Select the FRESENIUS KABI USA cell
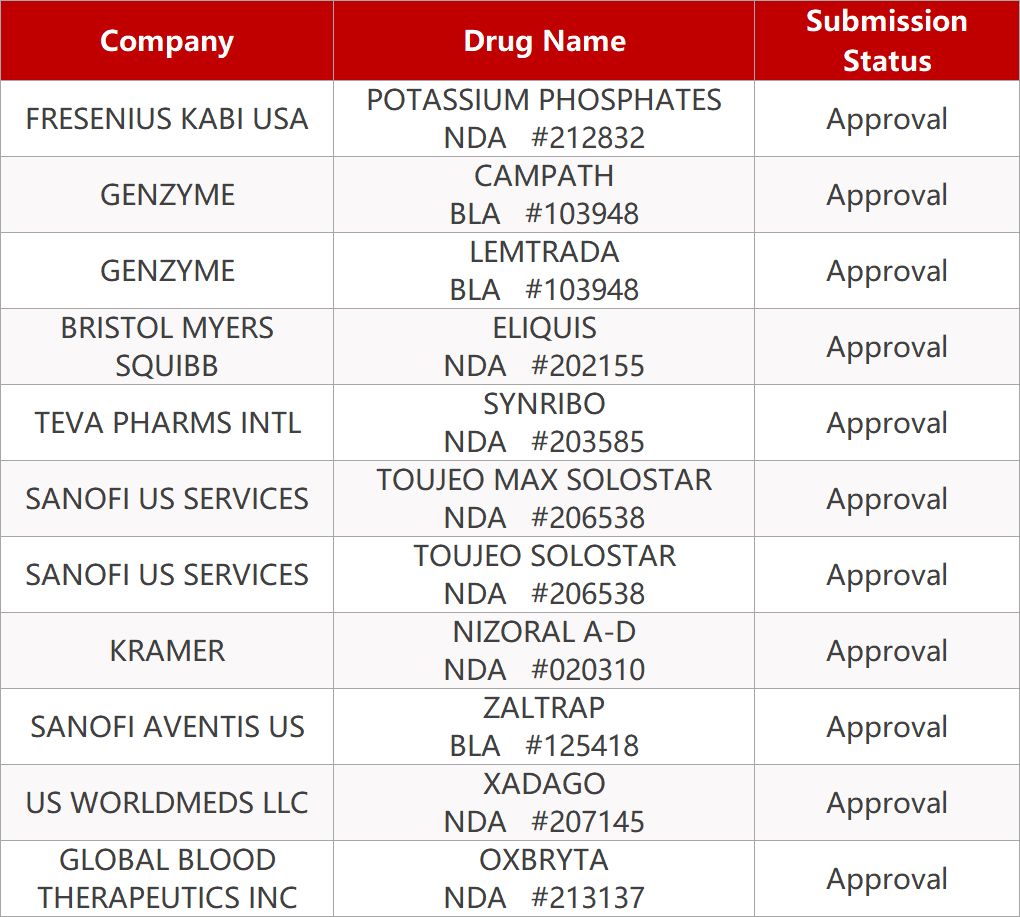 point(167,119)
